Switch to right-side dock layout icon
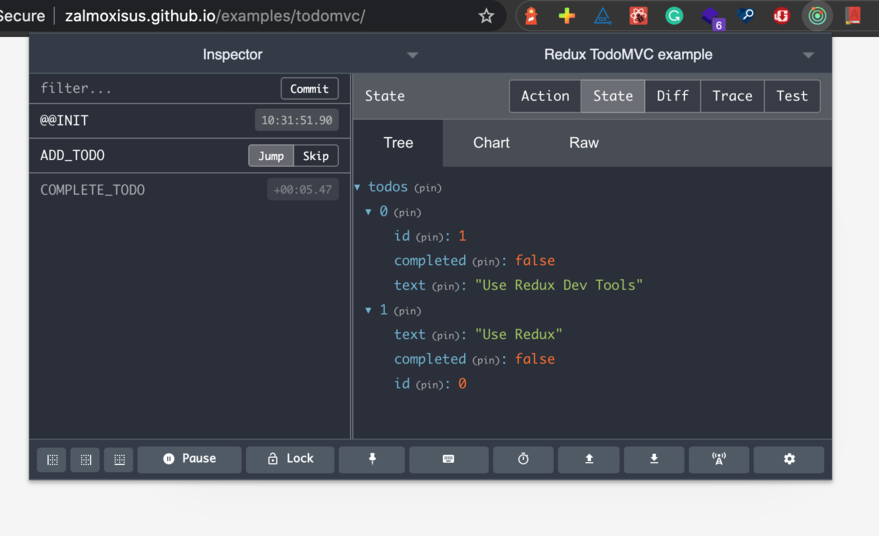The width and height of the screenshot is (879, 536). coord(85,460)
